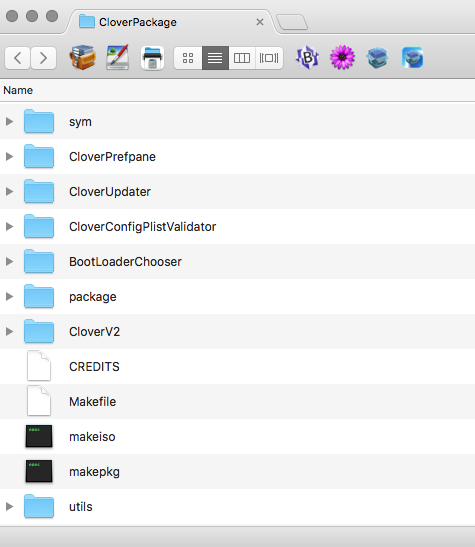This screenshot has width=475, height=547.
Task: Open the gray-blue package box icon
Action: pos(377,58)
